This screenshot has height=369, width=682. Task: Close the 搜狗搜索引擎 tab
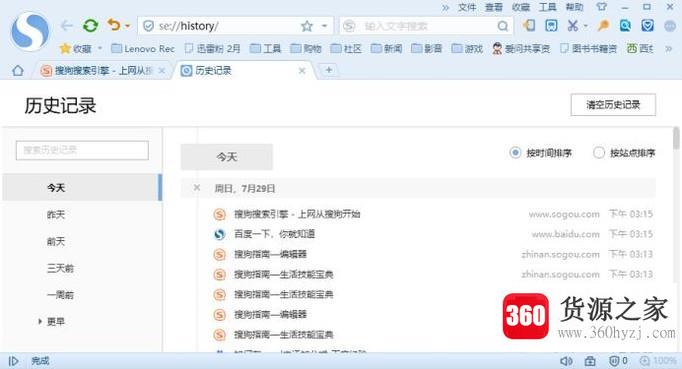(x=162, y=70)
